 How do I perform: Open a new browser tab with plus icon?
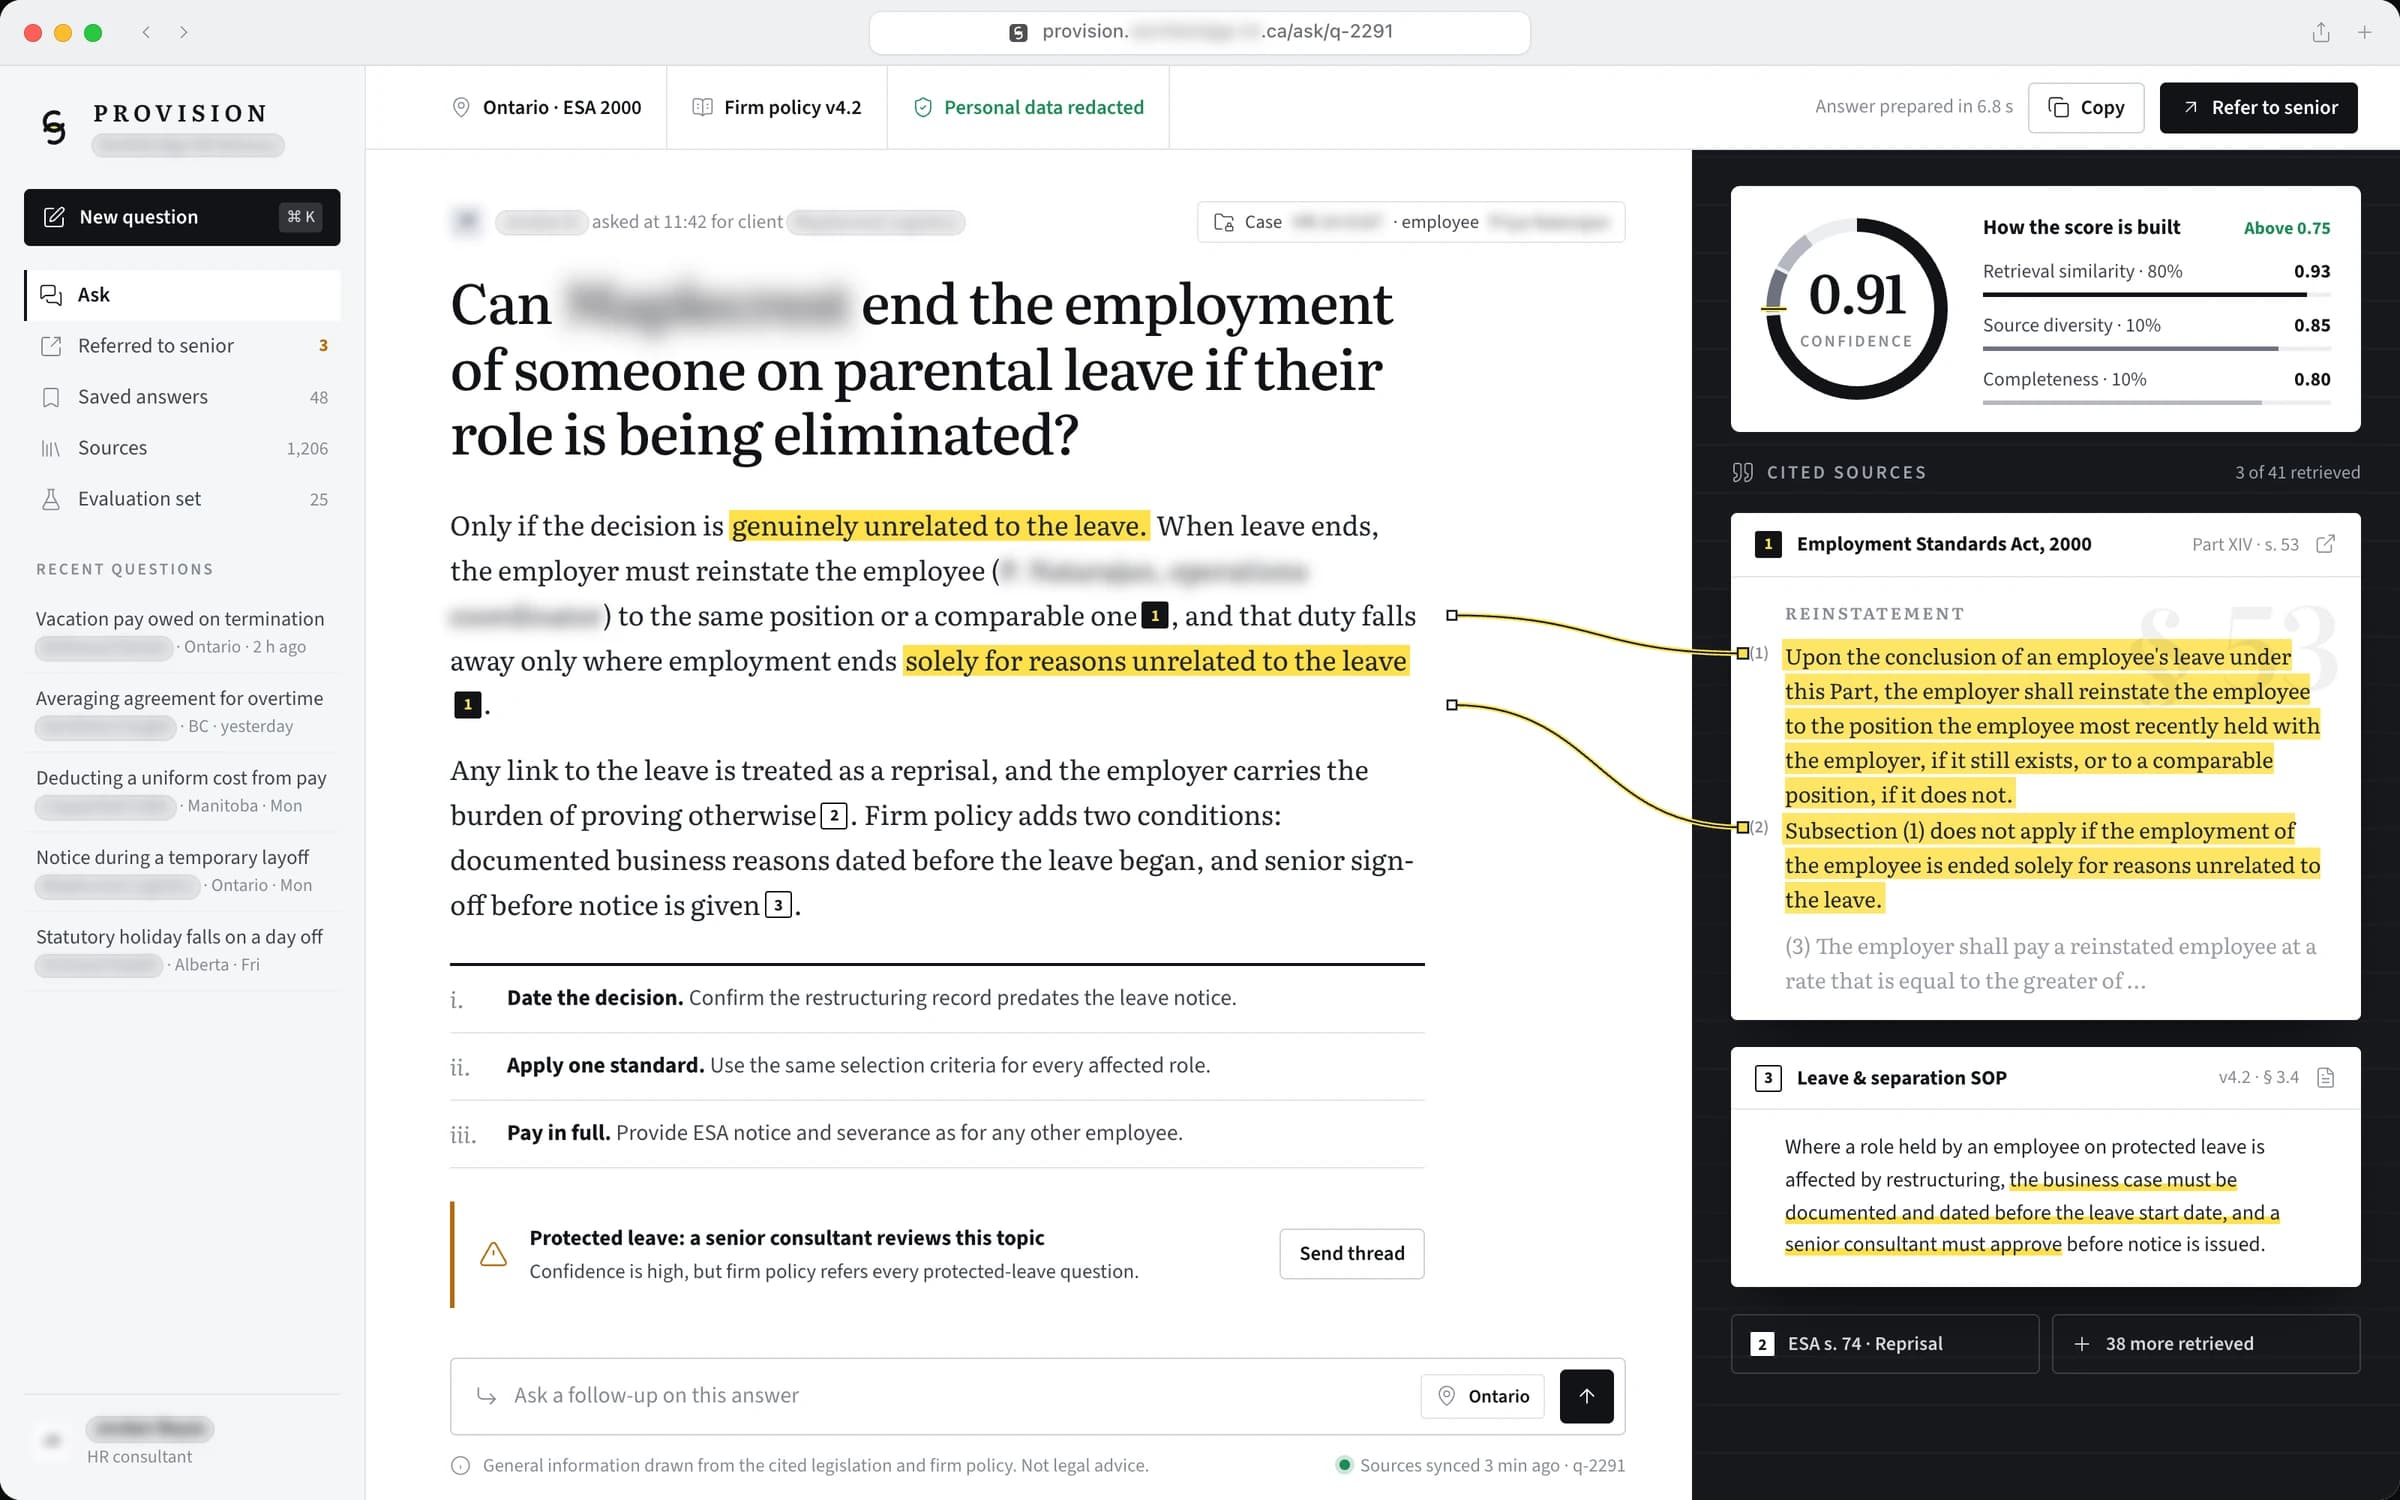pos(2364,32)
